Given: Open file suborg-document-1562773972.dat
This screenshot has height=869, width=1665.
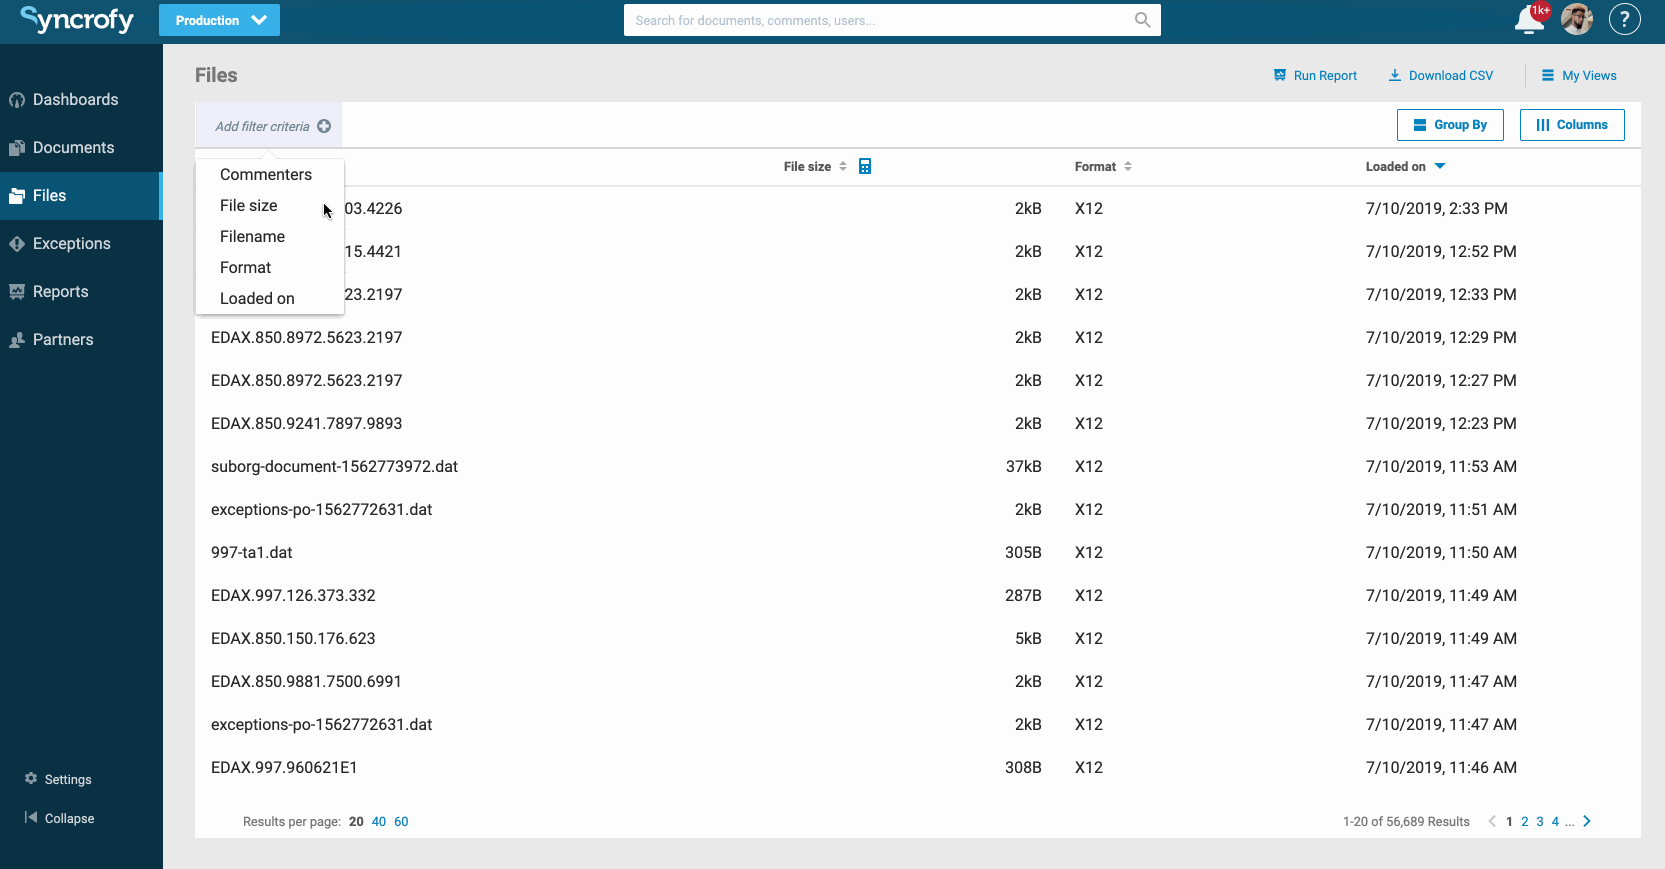Looking at the screenshot, I should point(334,466).
